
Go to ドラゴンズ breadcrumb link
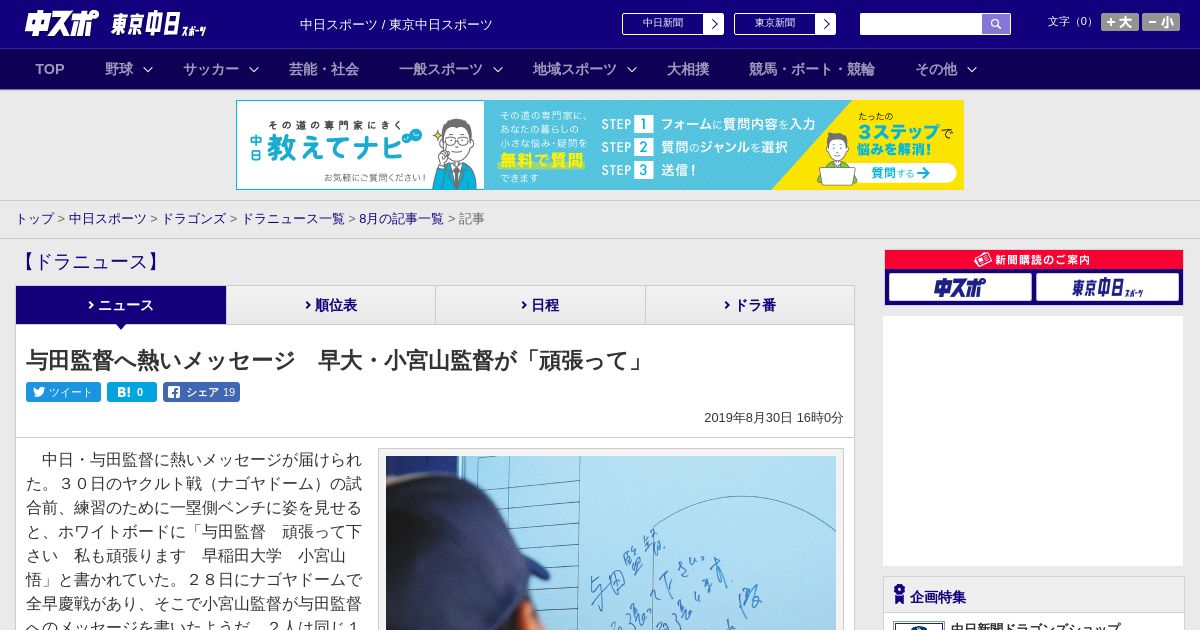[193, 218]
